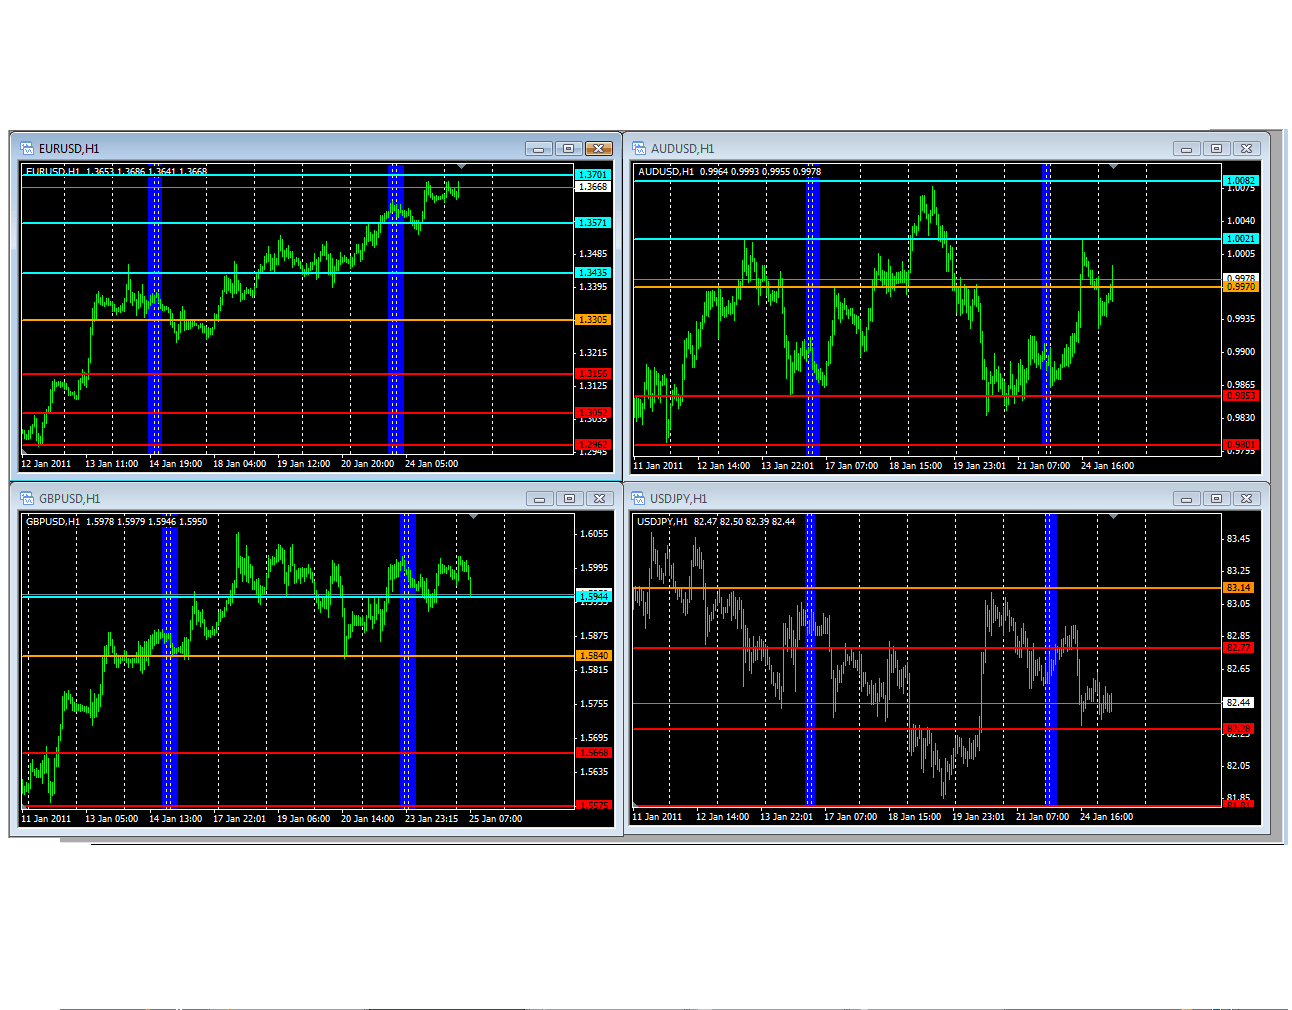Image resolution: width=1292 pixels, height=1010 pixels.
Task: Activate the USDJPY,H1 window title text
Action: point(678,499)
